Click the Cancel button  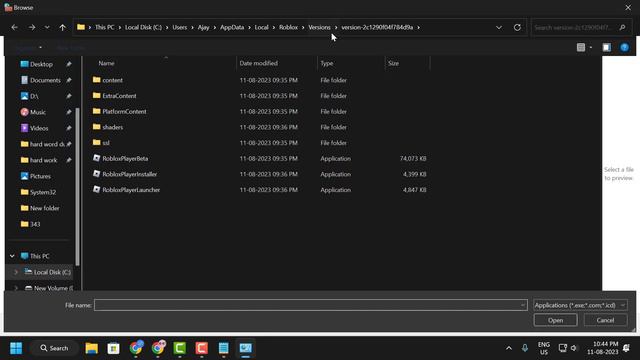click(605, 320)
